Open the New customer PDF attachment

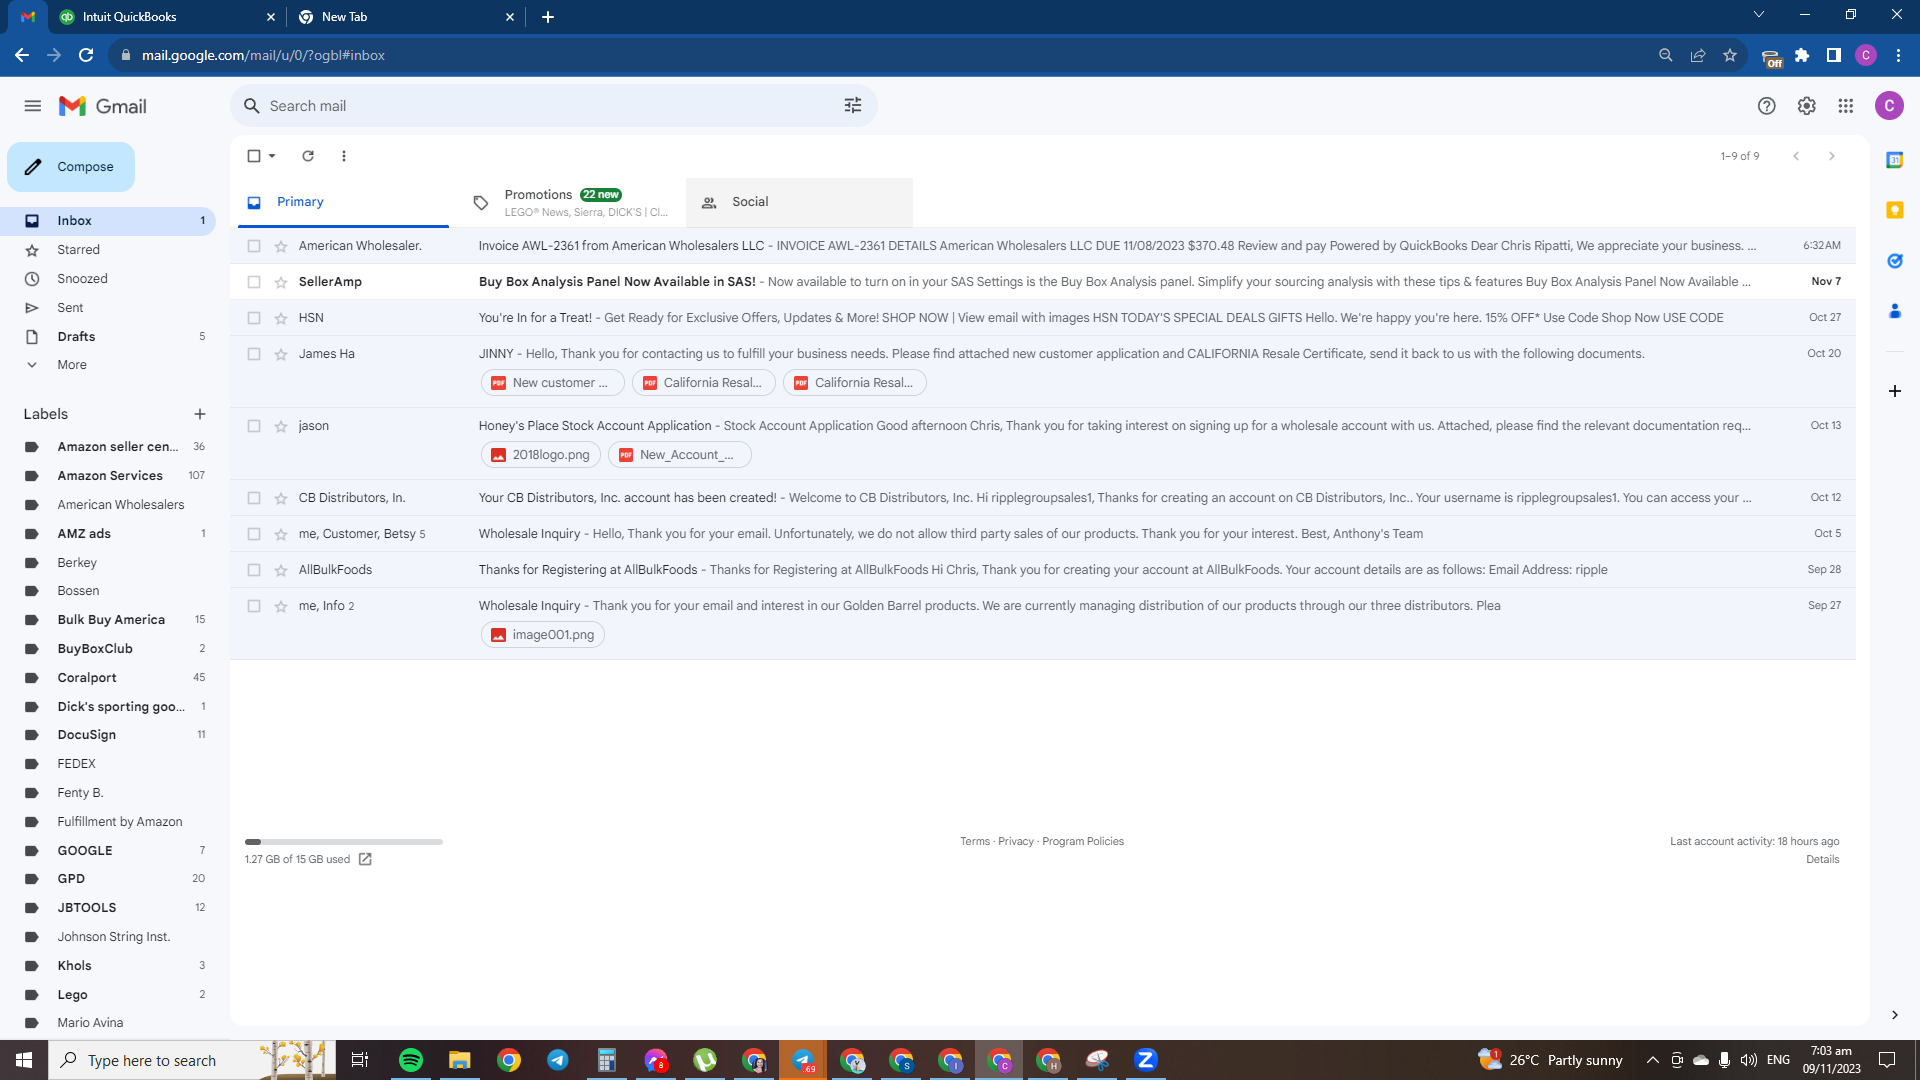(x=552, y=383)
